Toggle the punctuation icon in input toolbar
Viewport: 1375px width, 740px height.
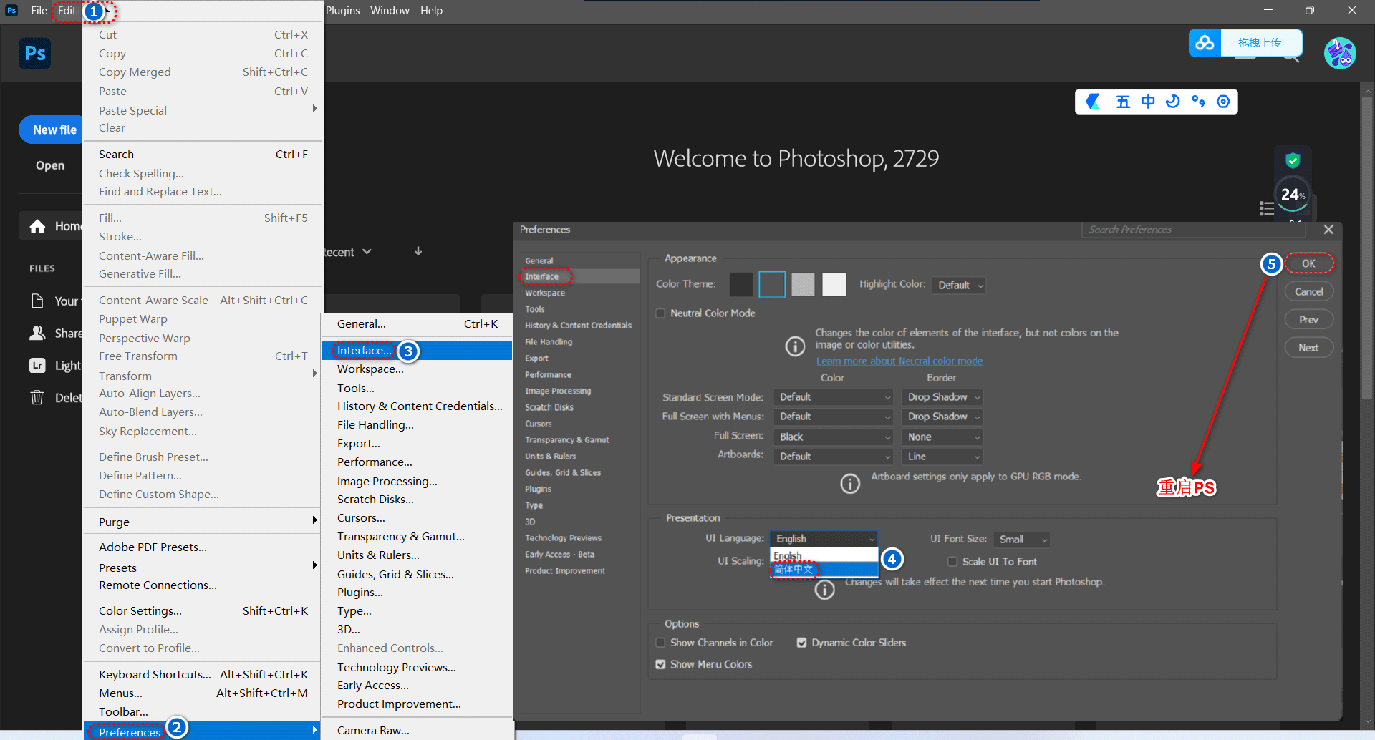coord(1198,101)
